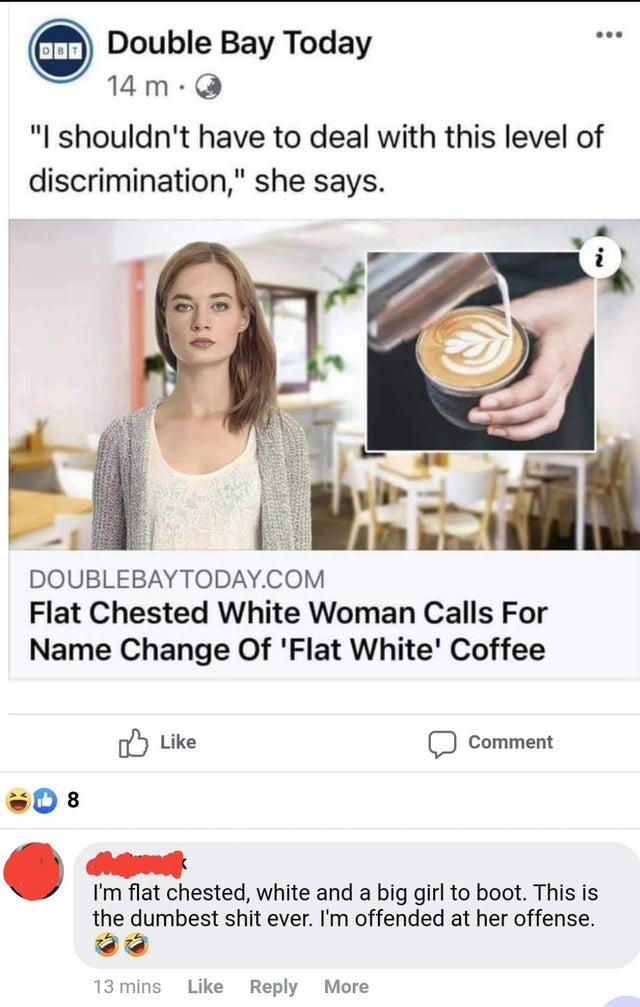This screenshot has height=1007, width=640.
Task: View the 8 reactions count
Action: [73, 800]
